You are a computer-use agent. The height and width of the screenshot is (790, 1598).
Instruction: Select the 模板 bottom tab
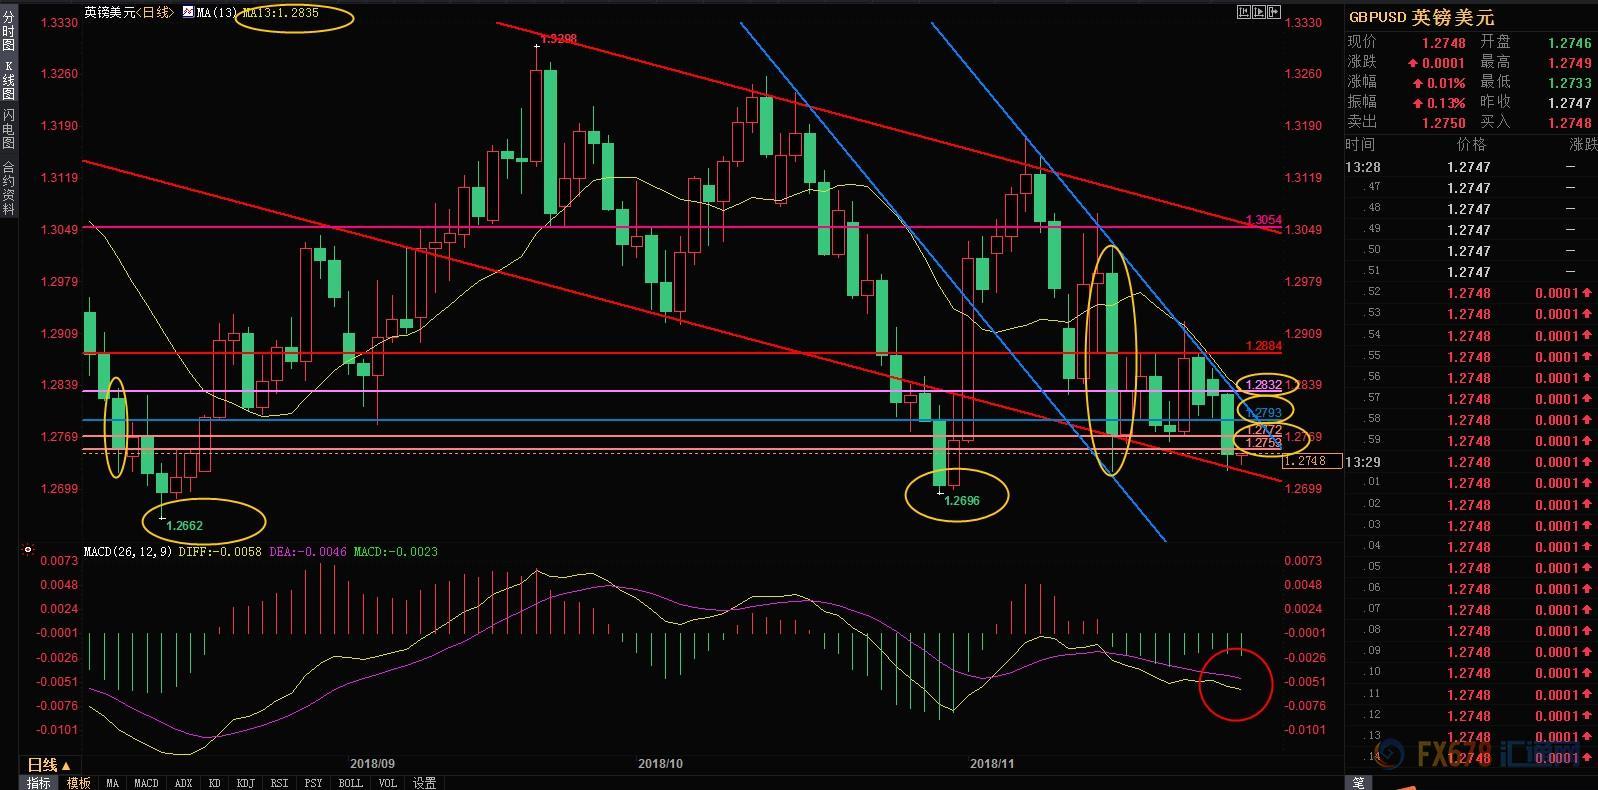pos(78,783)
